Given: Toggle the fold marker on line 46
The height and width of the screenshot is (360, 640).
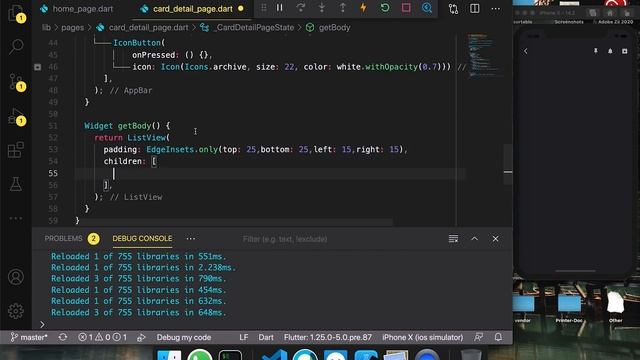Looking at the screenshot, I should [x=38, y=67].
